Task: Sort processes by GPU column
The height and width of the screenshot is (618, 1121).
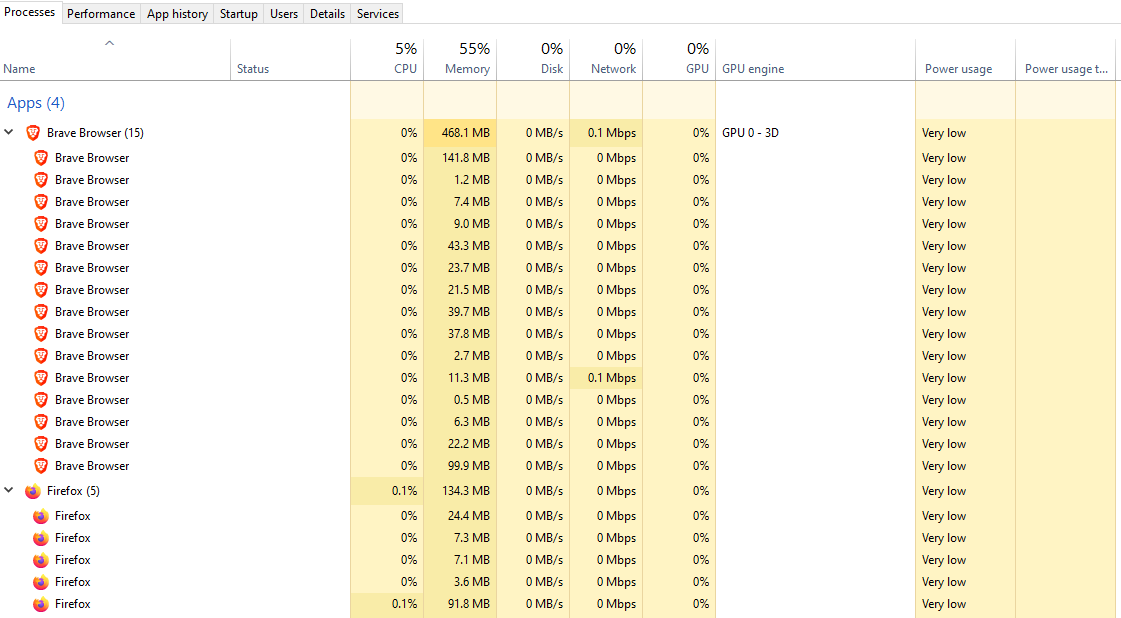Action: click(678, 59)
